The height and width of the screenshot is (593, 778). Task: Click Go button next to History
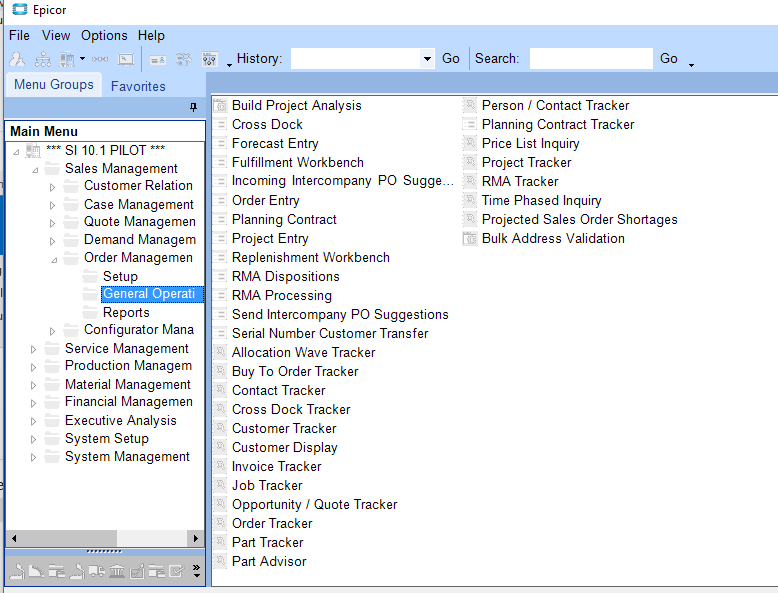pos(451,59)
